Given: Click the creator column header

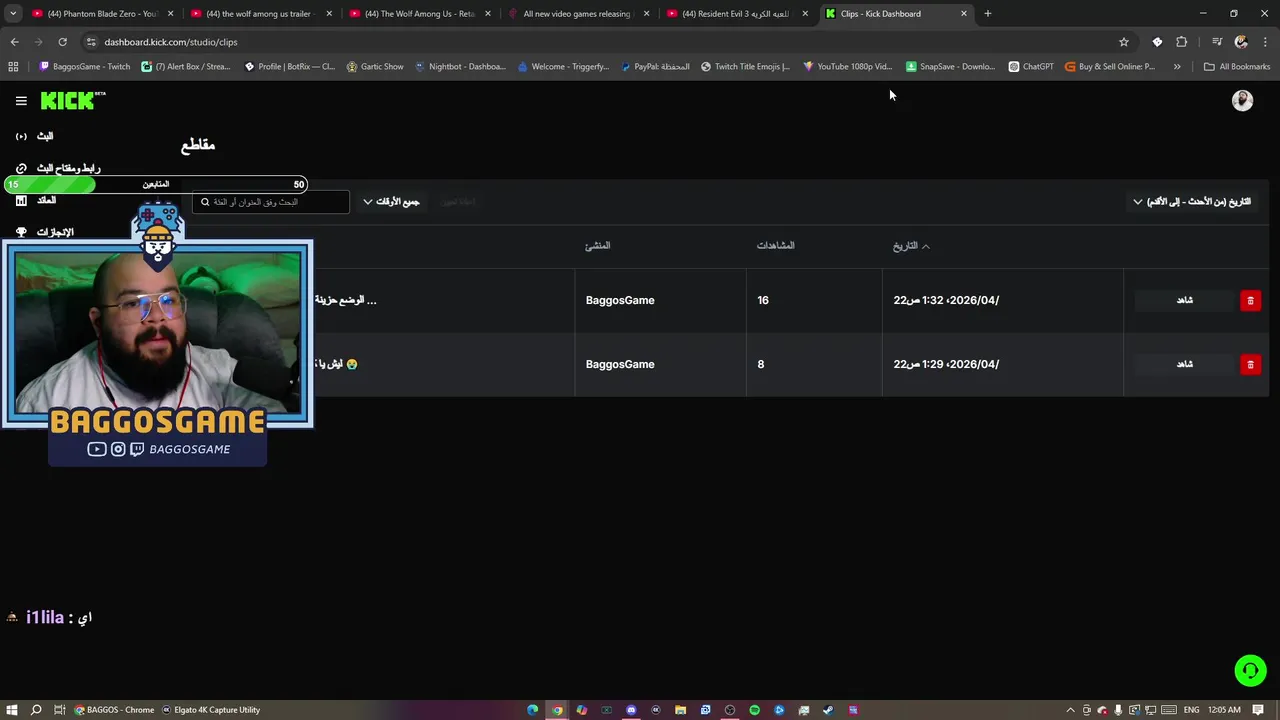Looking at the screenshot, I should tap(598, 246).
